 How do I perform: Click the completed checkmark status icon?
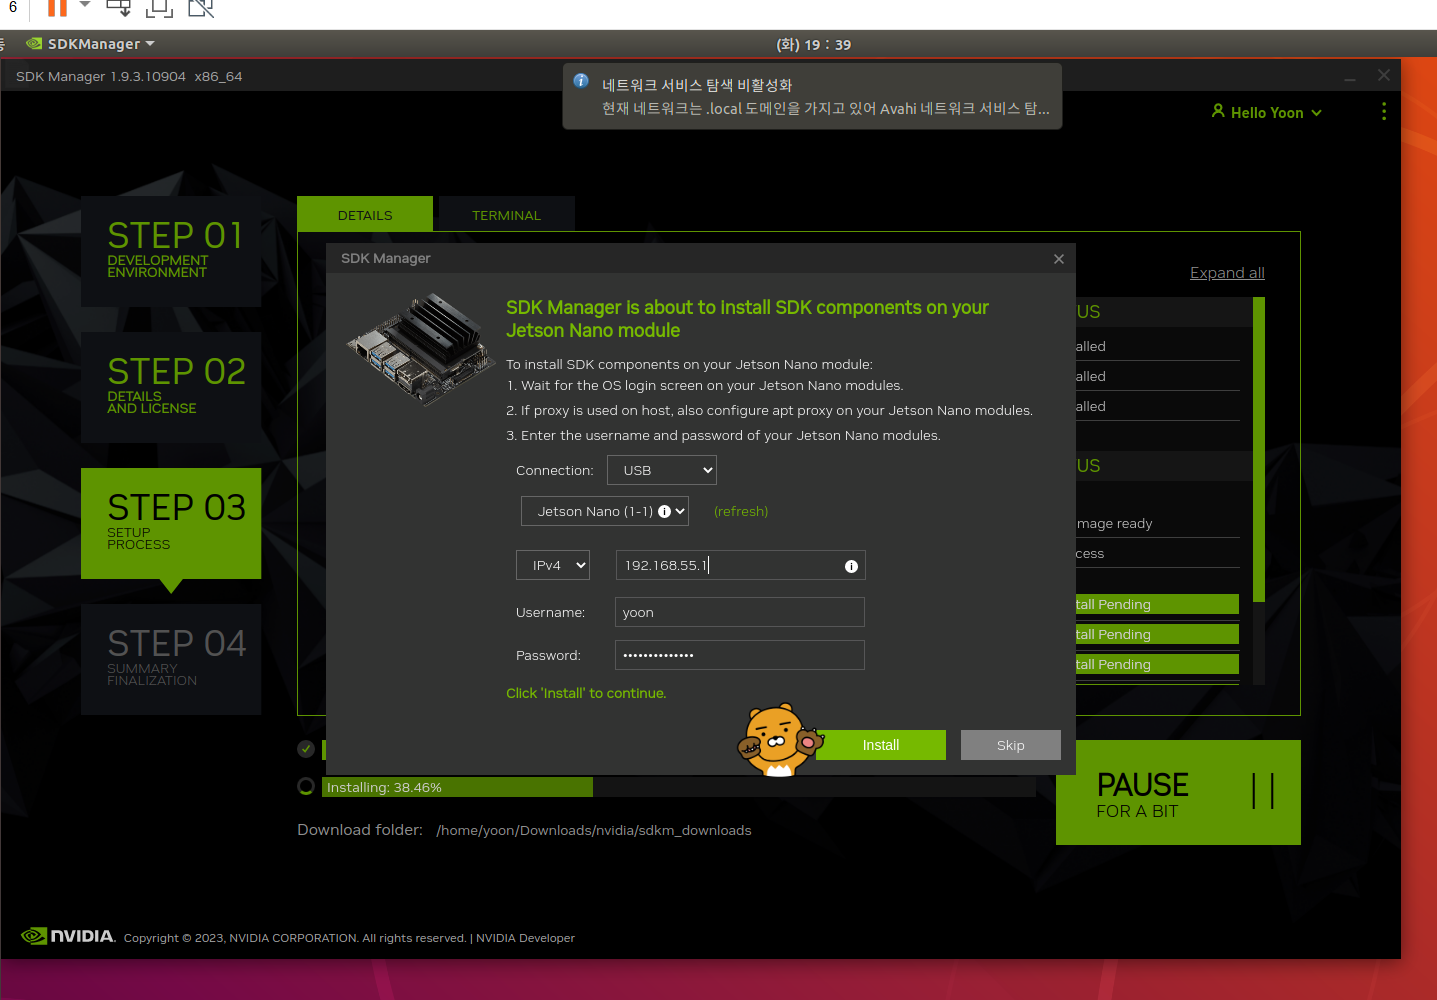[306, 749]
